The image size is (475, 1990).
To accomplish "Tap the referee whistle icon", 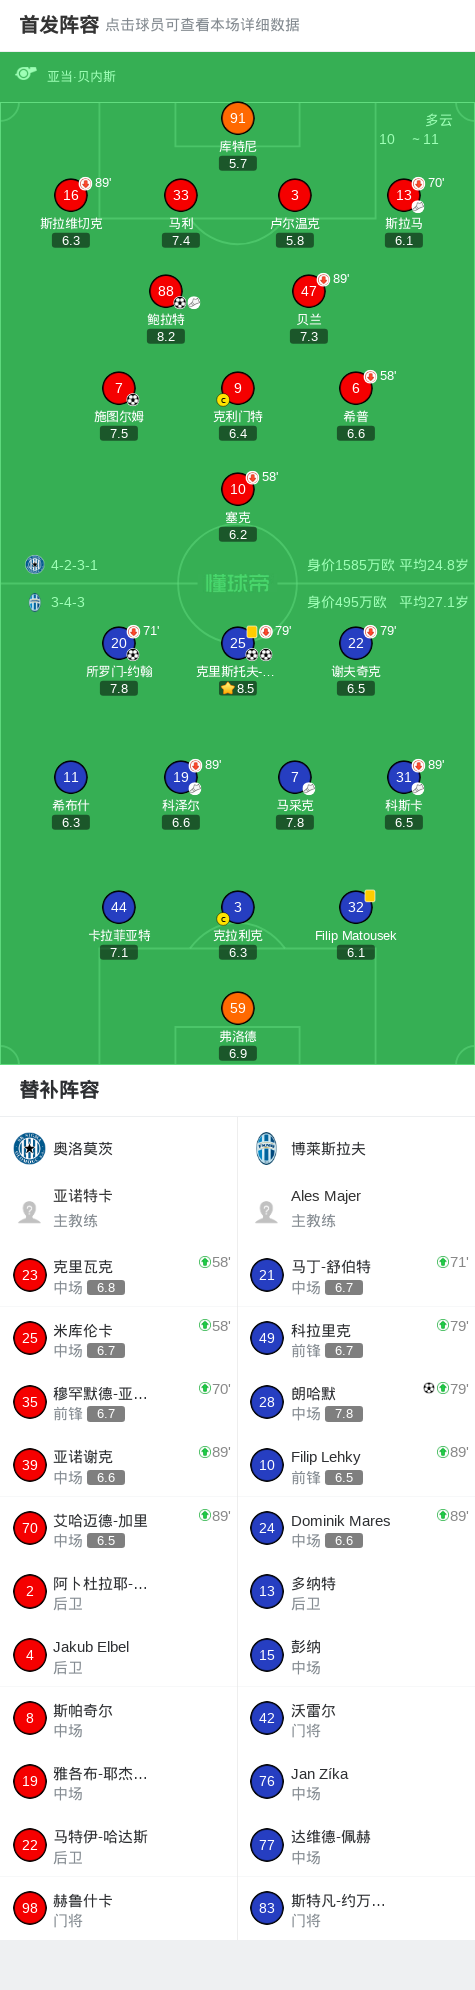I will click(x=26, y=74).
